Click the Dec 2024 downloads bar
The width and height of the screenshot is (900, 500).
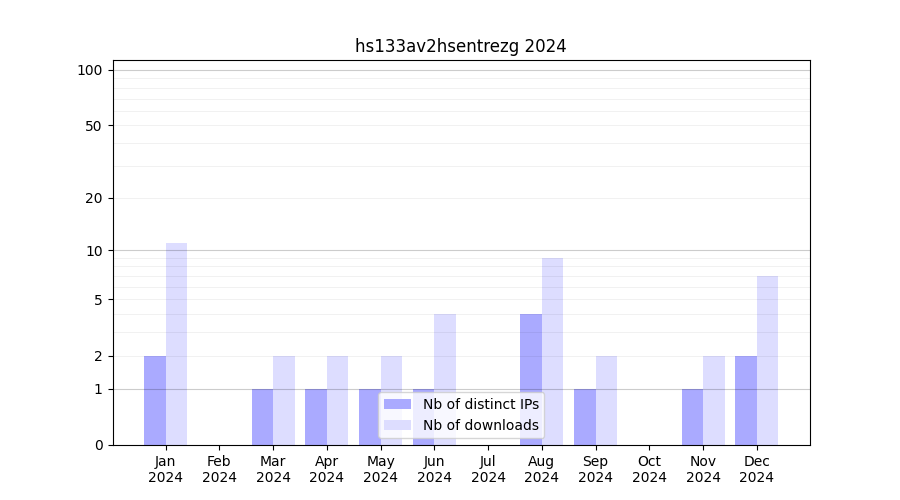767,360
